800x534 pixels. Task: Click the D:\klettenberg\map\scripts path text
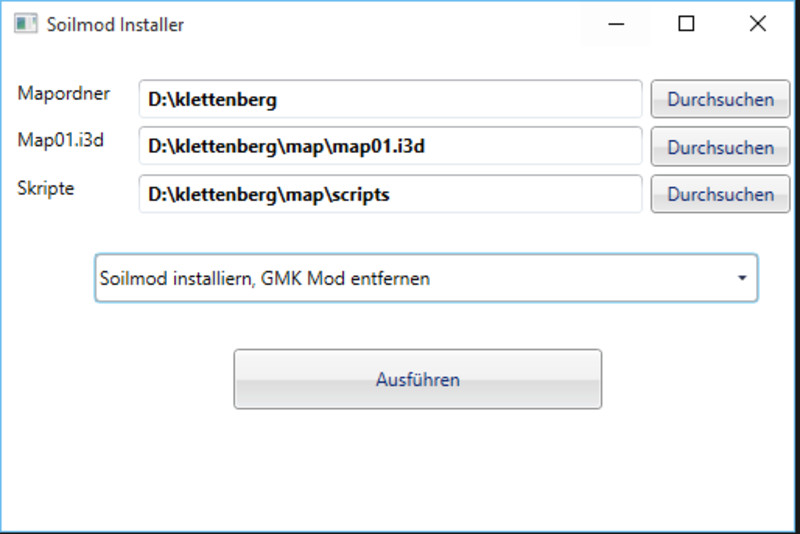coord(268,195)
